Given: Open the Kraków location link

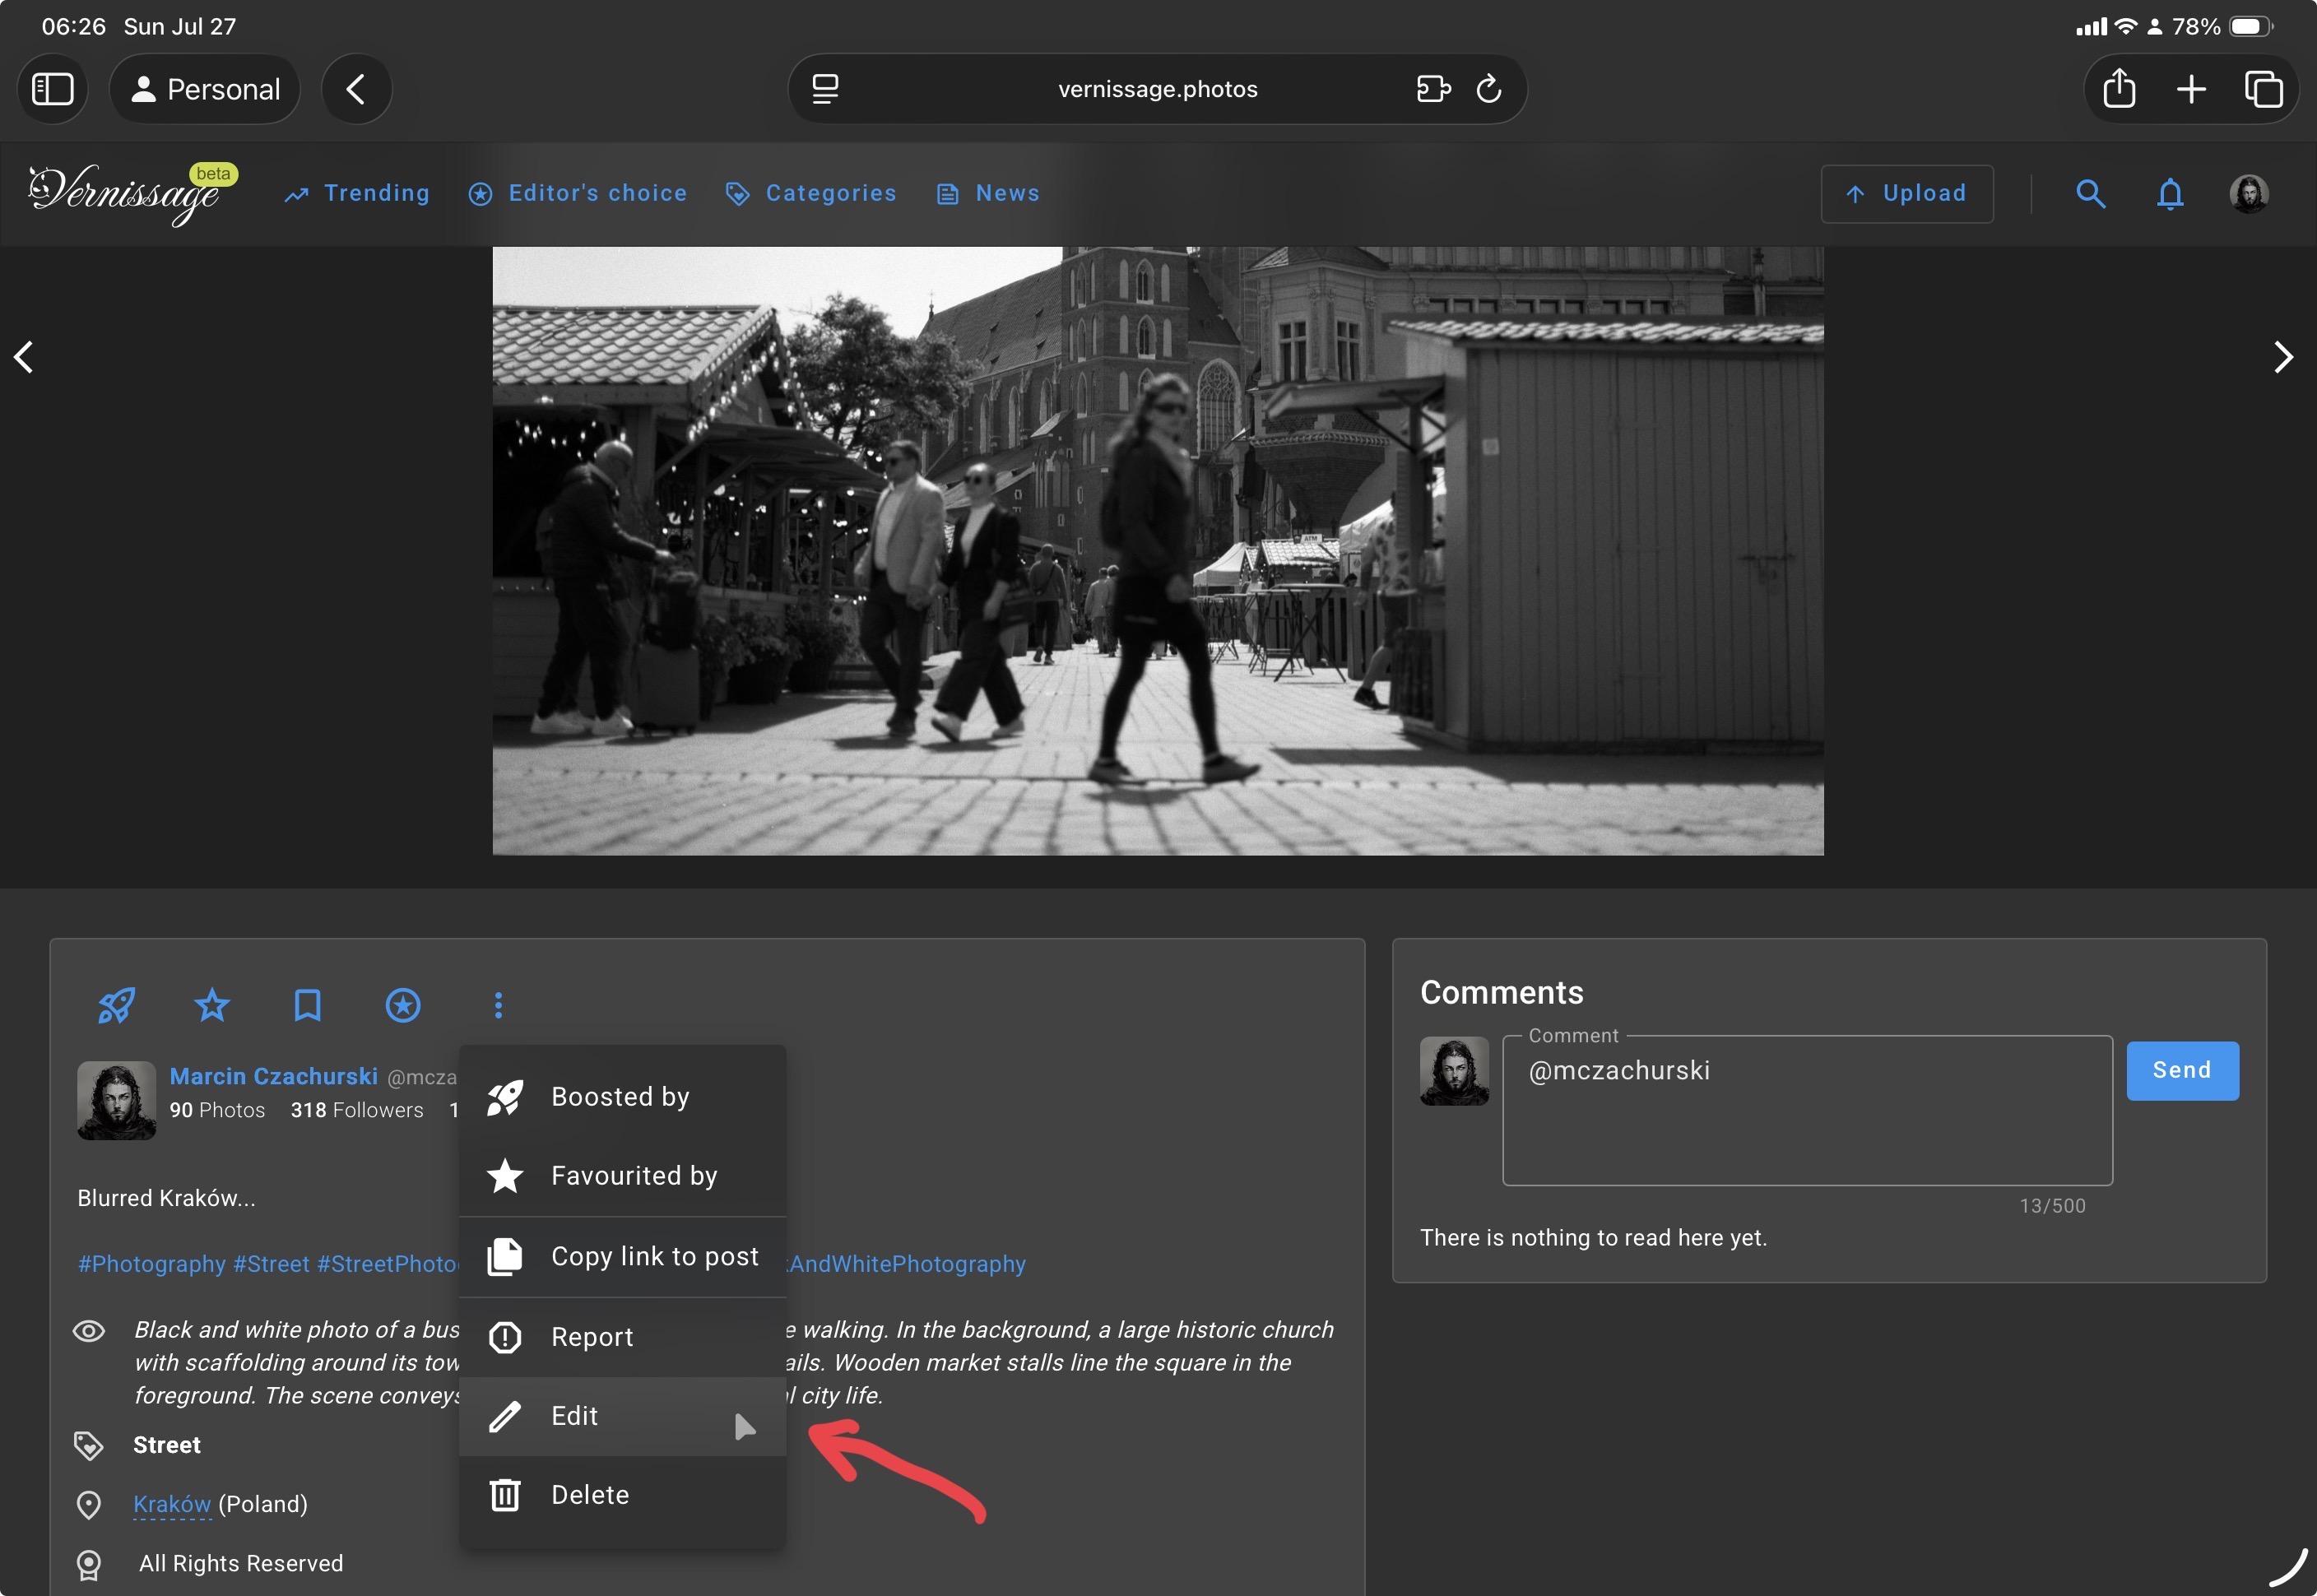Looking at the screenshot, I should 171,1503.
